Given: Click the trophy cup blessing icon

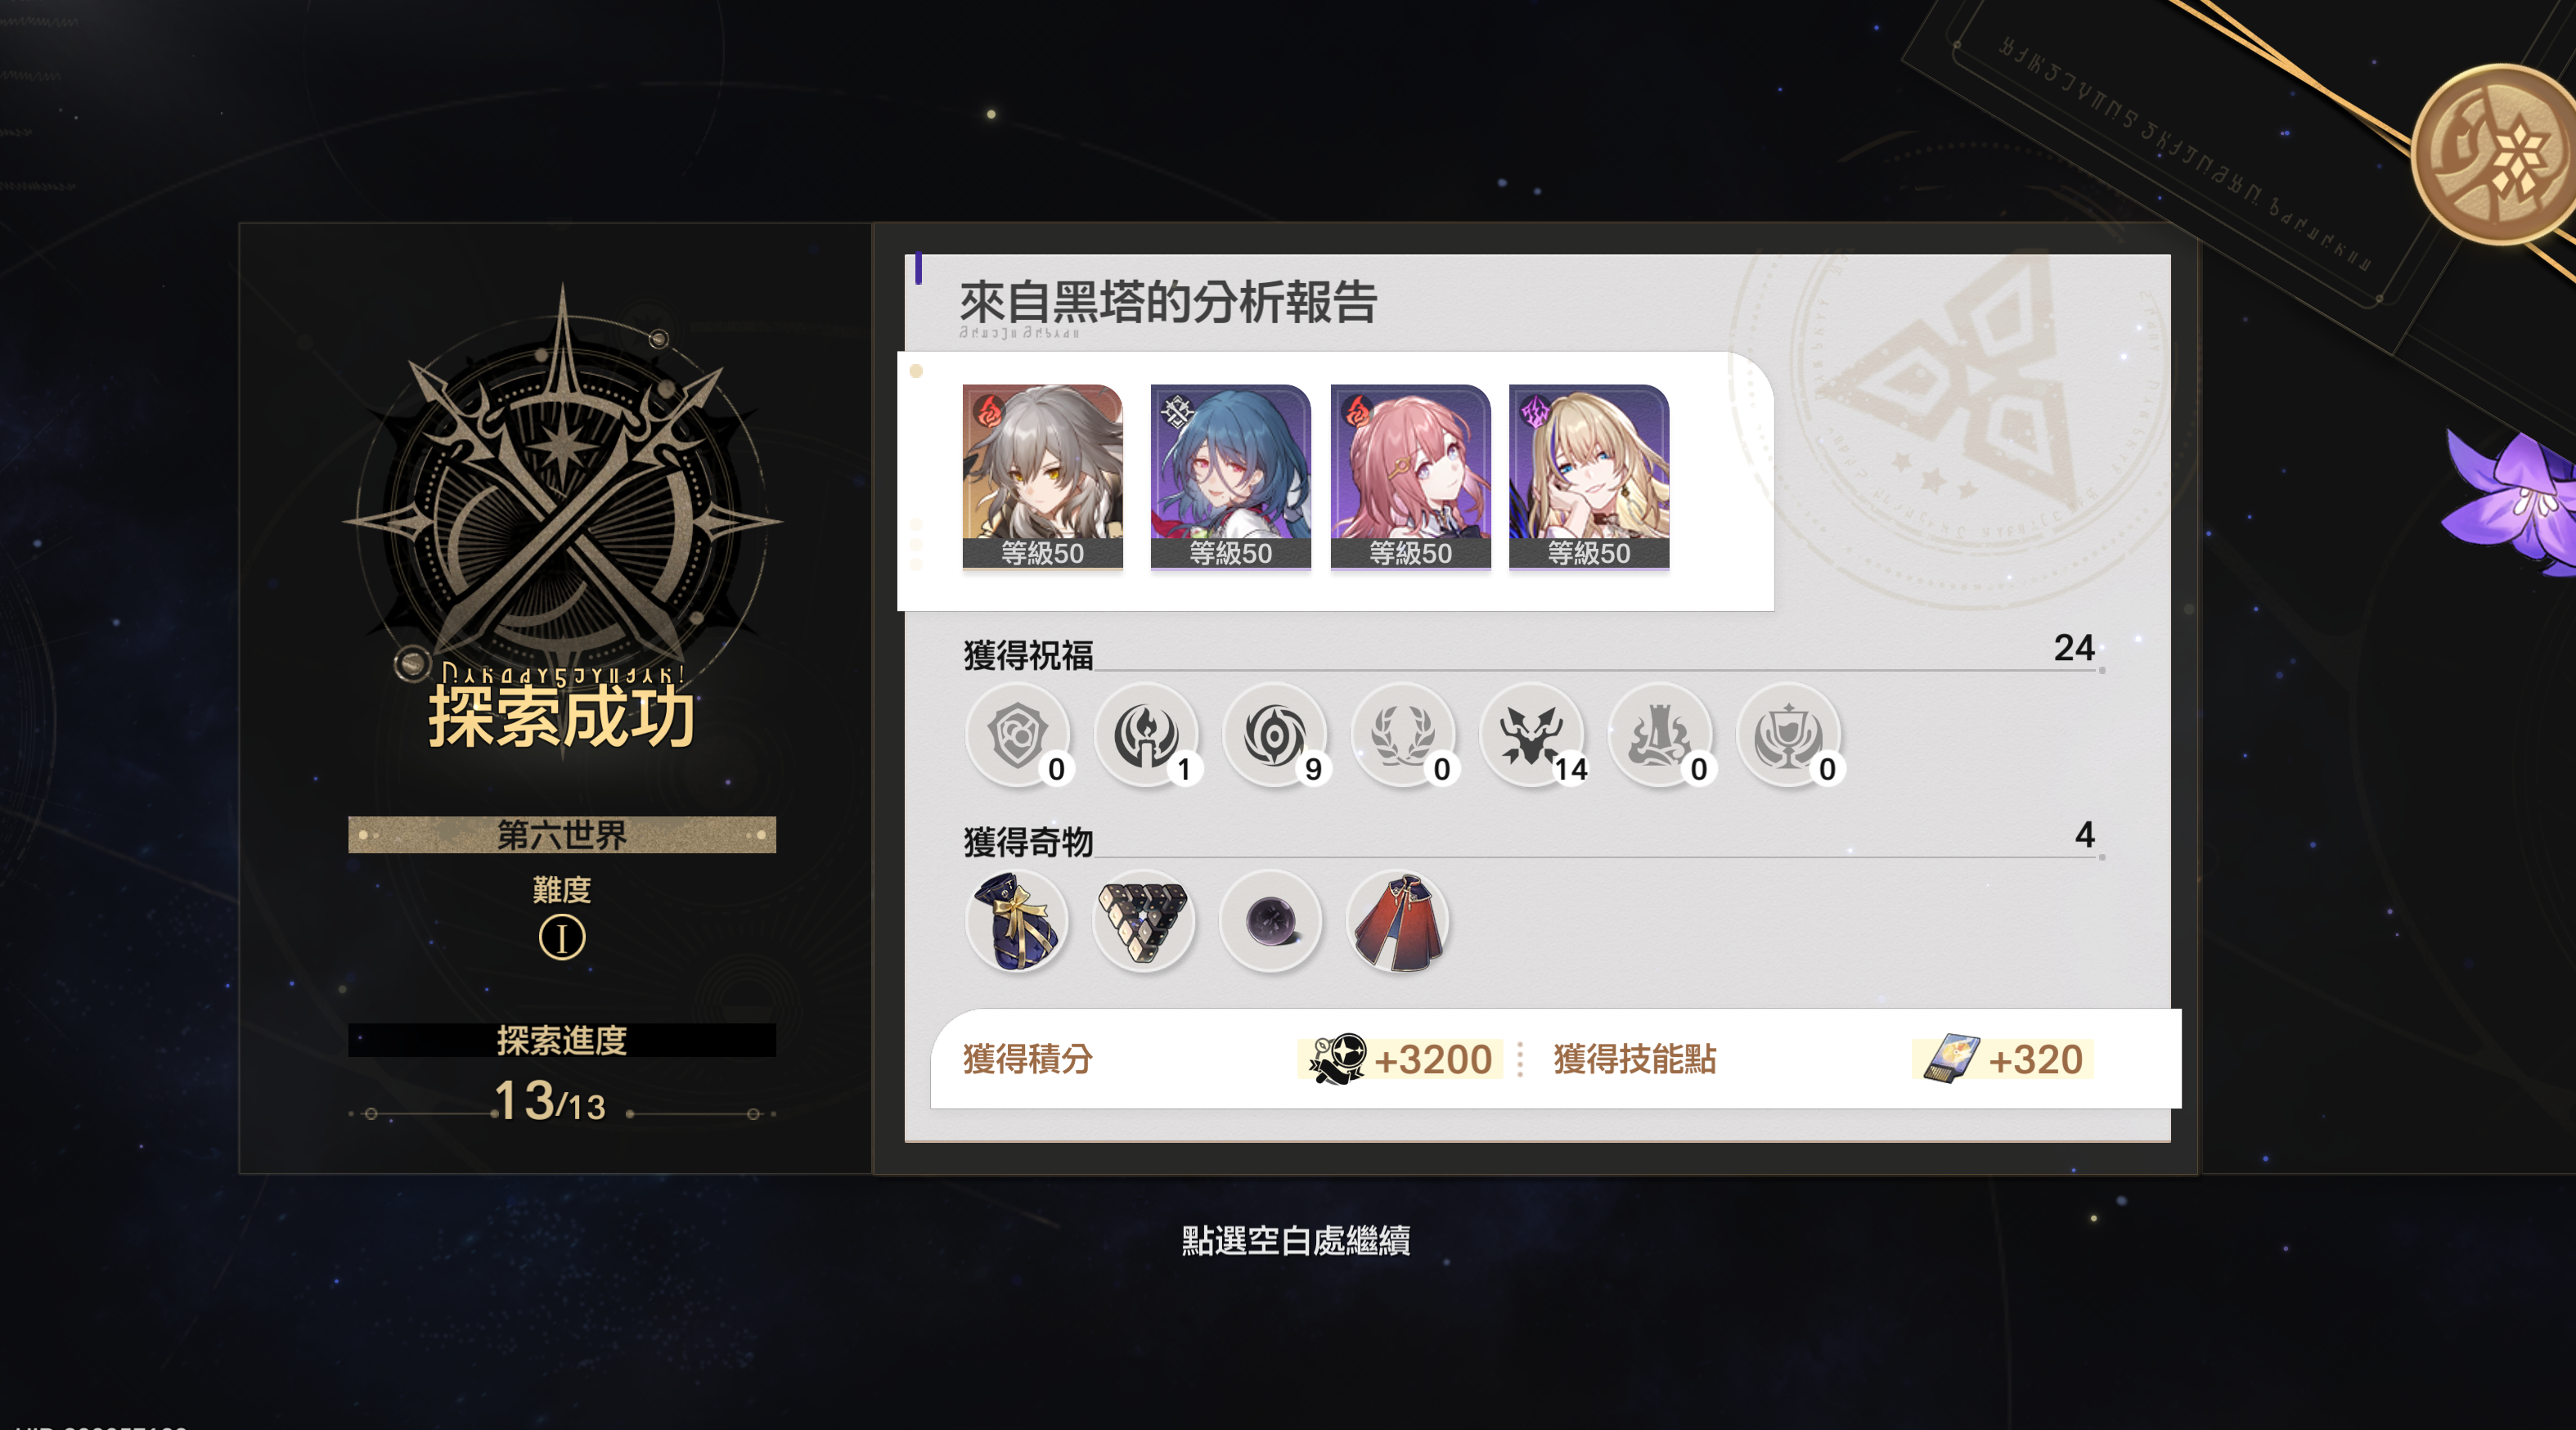Looking at the screenshot, I should pos(1788,735).
